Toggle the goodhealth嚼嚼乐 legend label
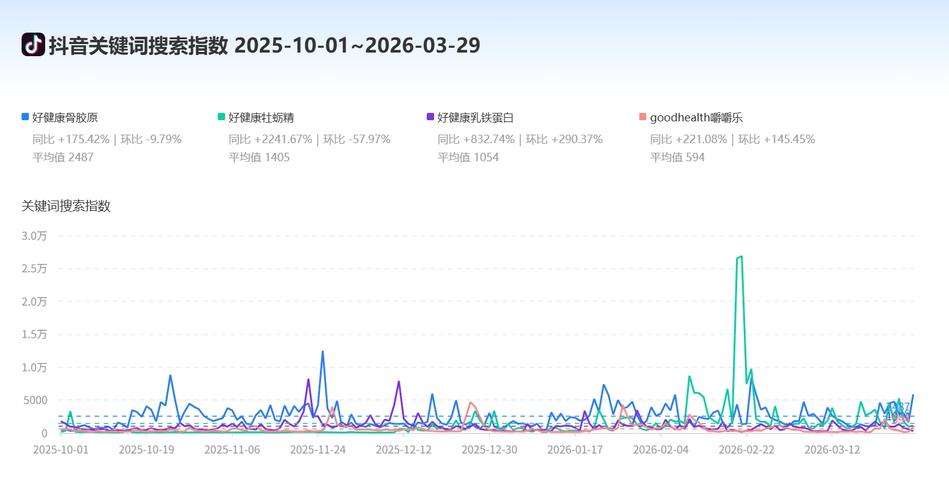 (x=696, y=117)
